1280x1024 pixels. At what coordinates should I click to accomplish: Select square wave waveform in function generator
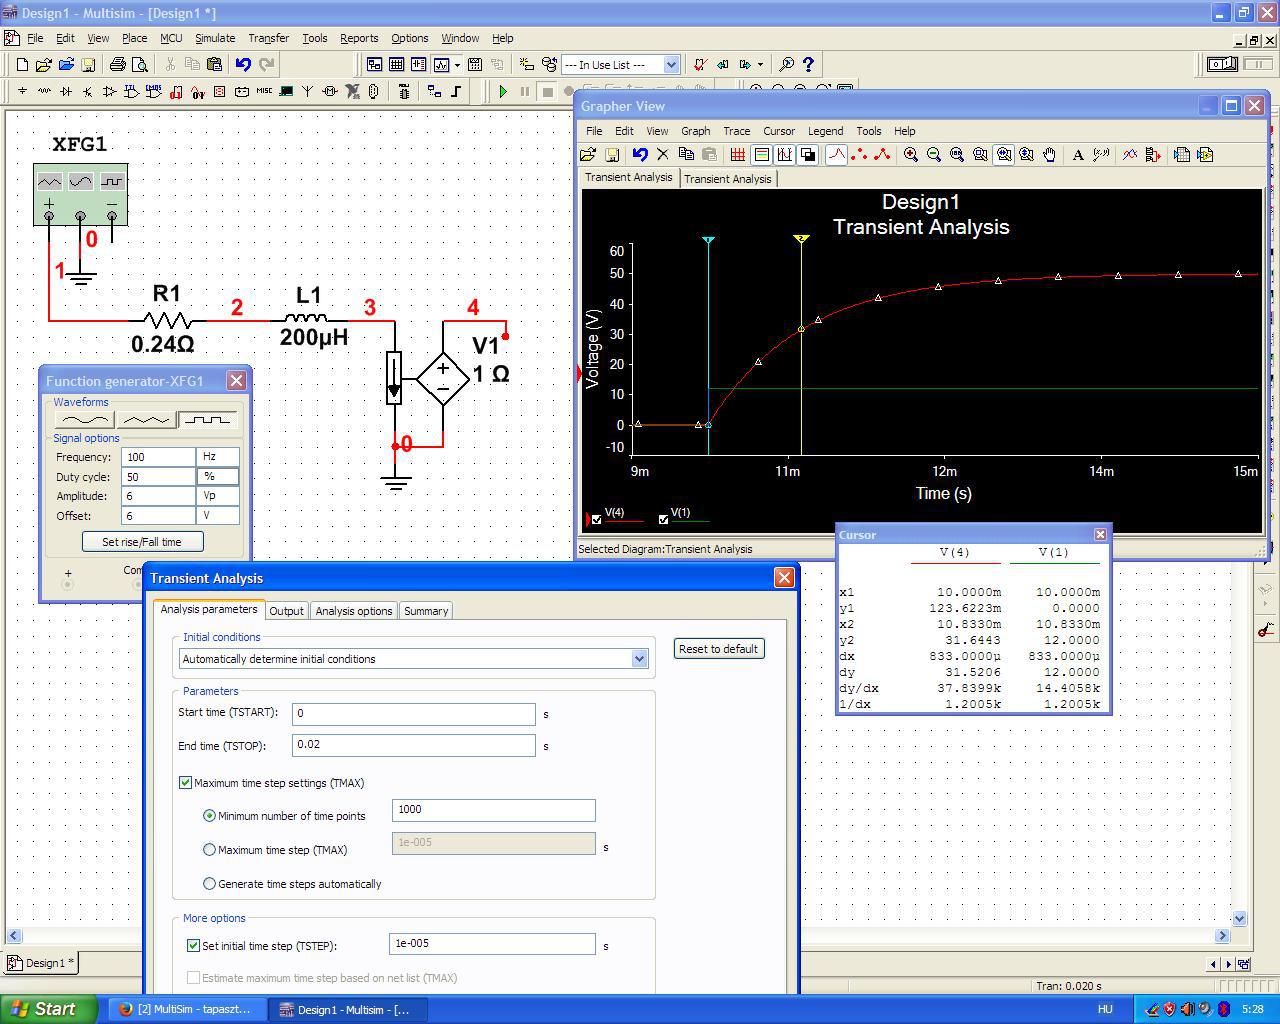206,420
